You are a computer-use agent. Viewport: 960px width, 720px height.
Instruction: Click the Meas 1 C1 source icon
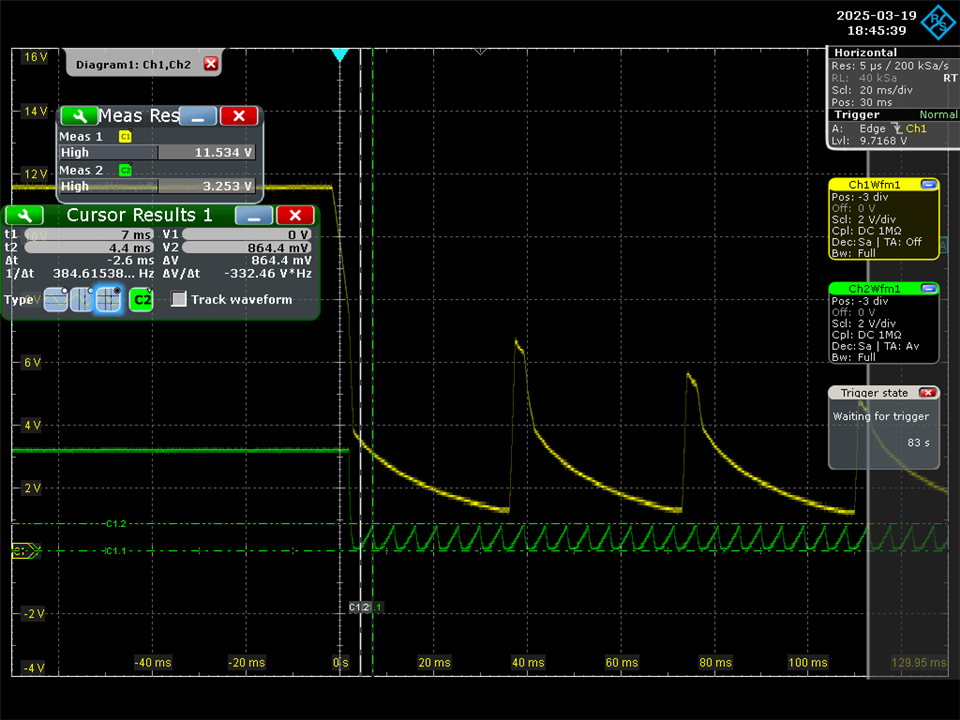[x=125, y=136]
